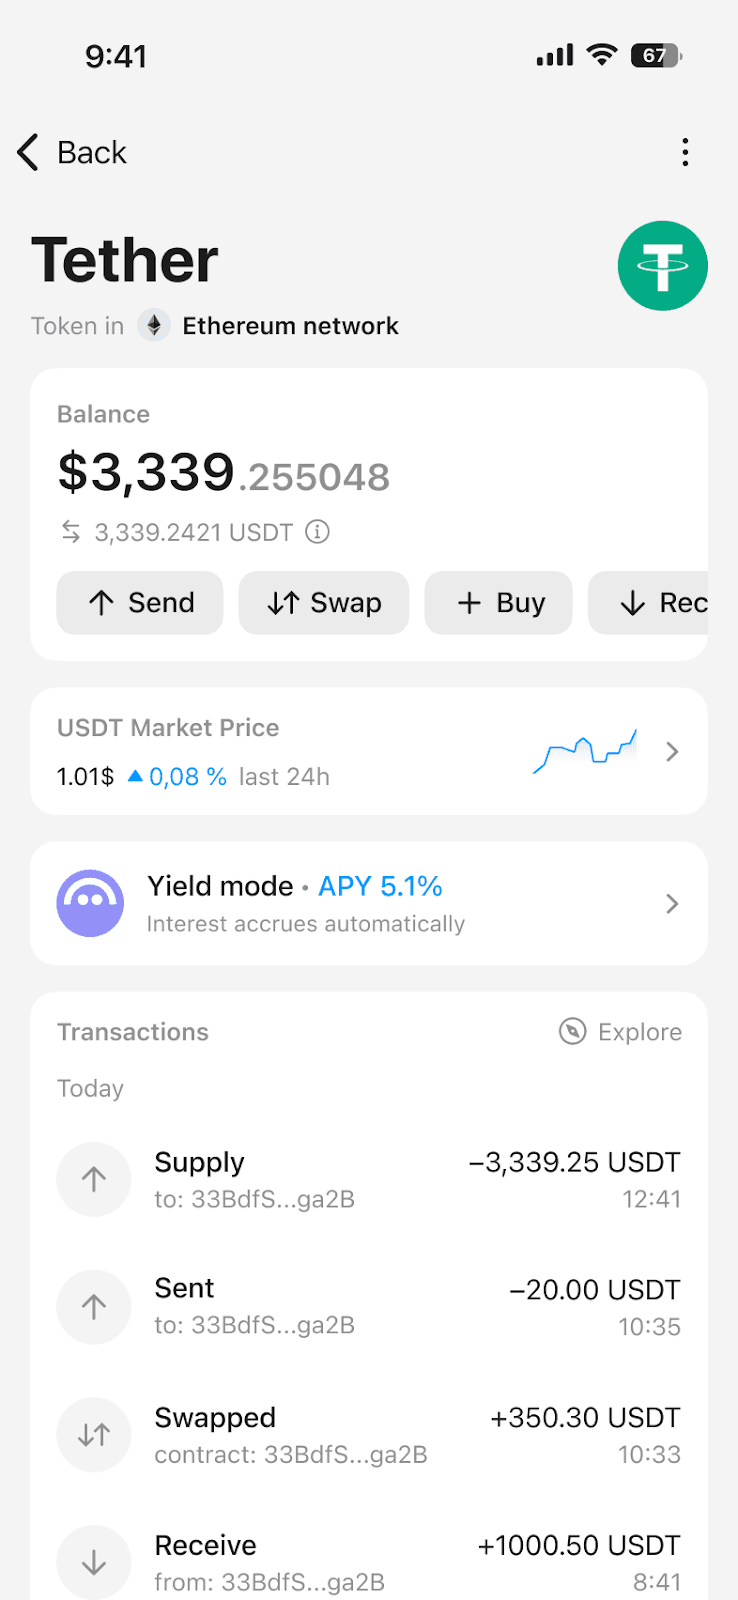
Task: Tap the Ethereum network diamond icon
Action: pyautogui.click(x=154, y=326)
